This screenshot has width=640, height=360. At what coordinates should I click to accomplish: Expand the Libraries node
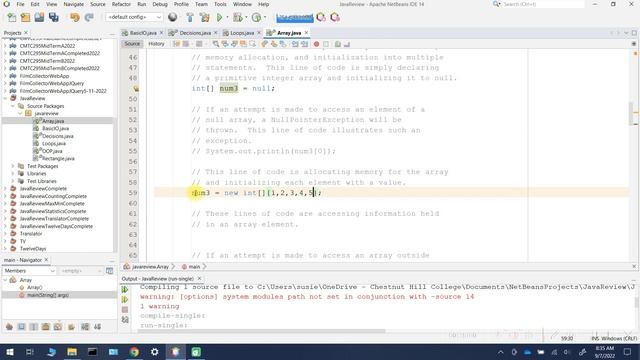click(13, 173)
